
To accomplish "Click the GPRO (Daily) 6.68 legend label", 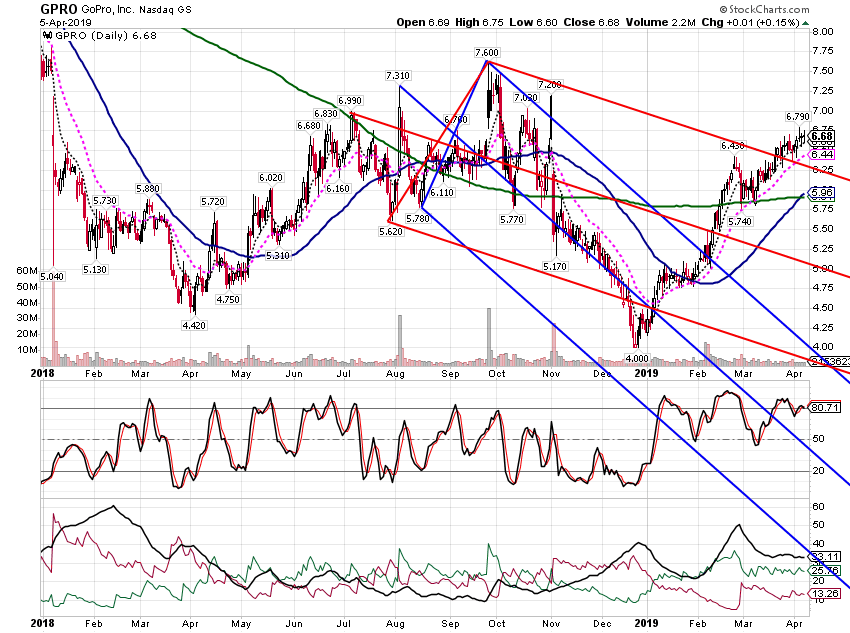I will click(106, 36).
